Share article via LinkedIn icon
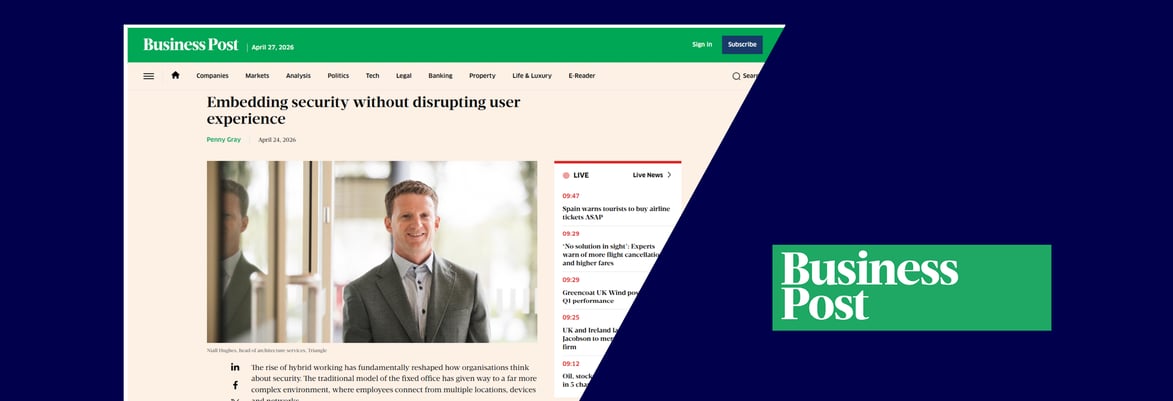1173x401 pixels. coord(235,367)
